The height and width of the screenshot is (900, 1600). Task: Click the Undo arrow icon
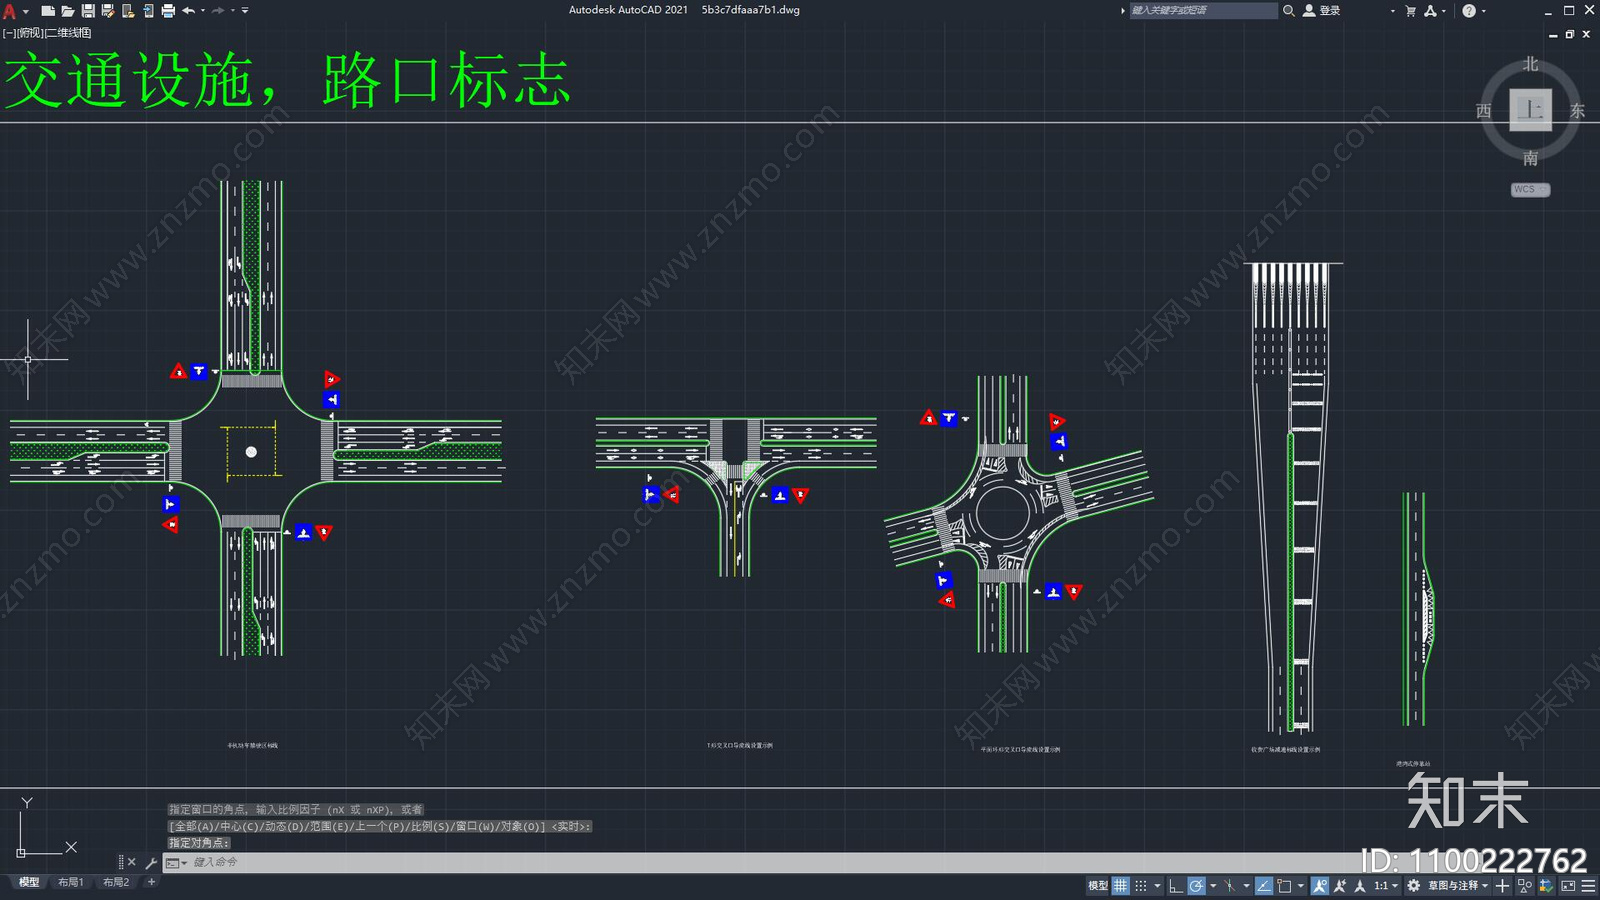(188, 11)
